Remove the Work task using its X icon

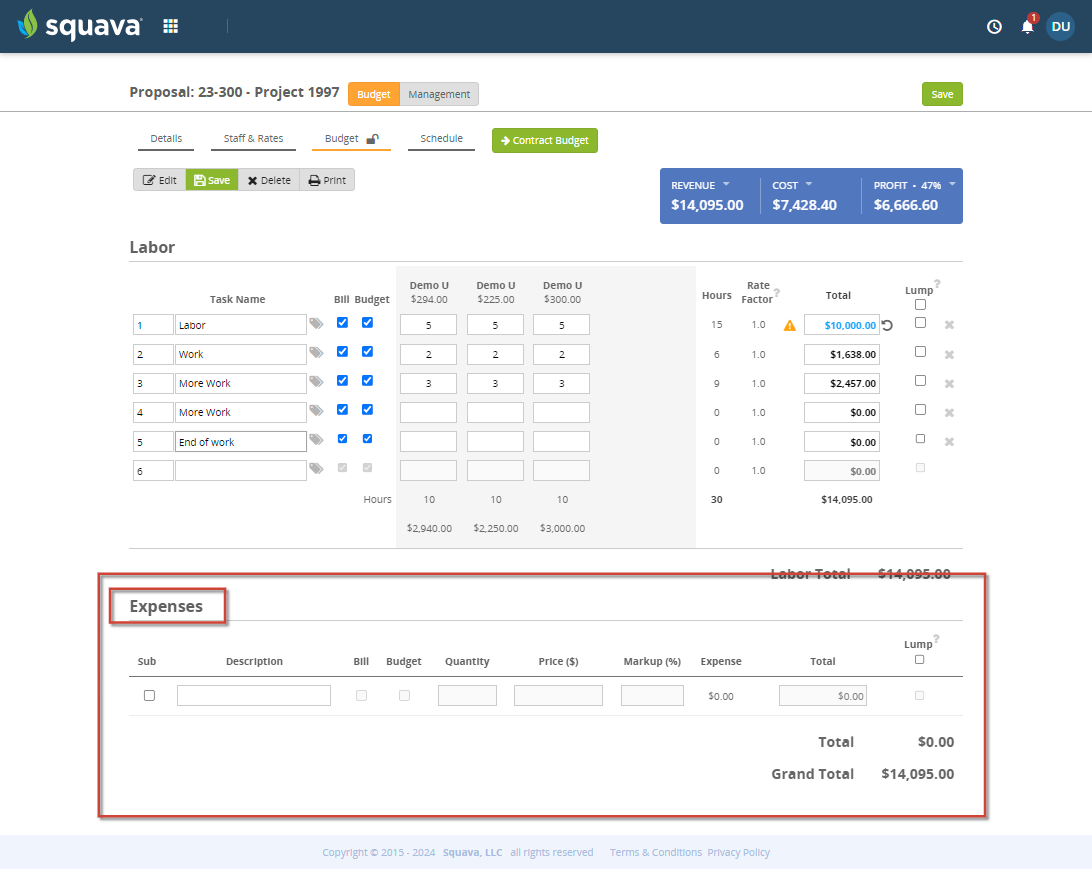point(948,353)
